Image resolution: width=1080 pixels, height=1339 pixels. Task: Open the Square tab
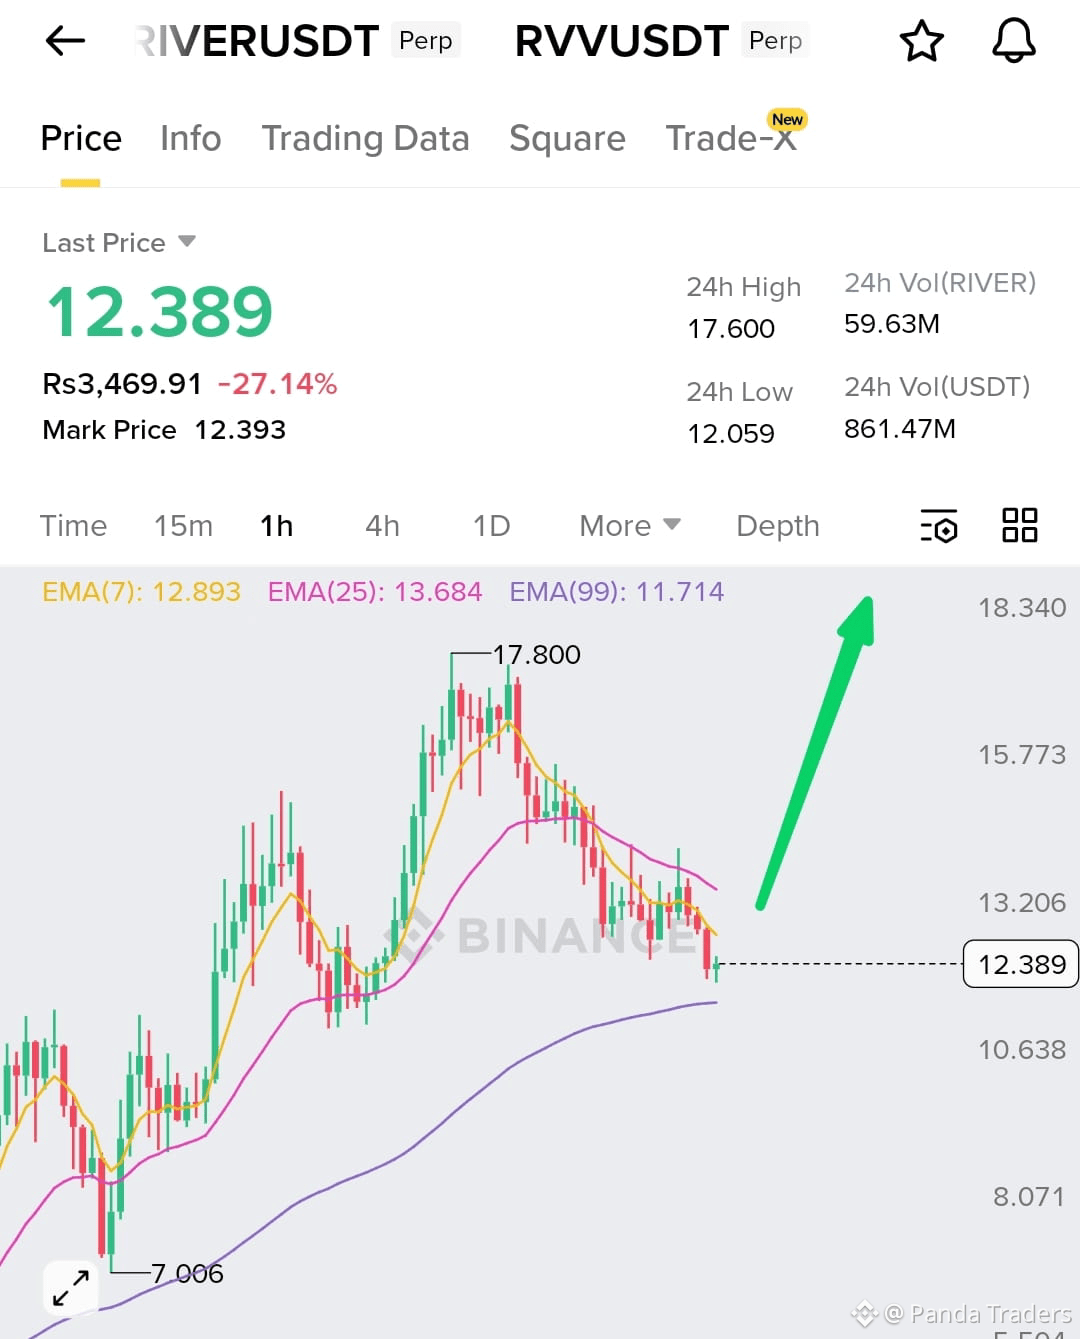click(x=567, y=138)
